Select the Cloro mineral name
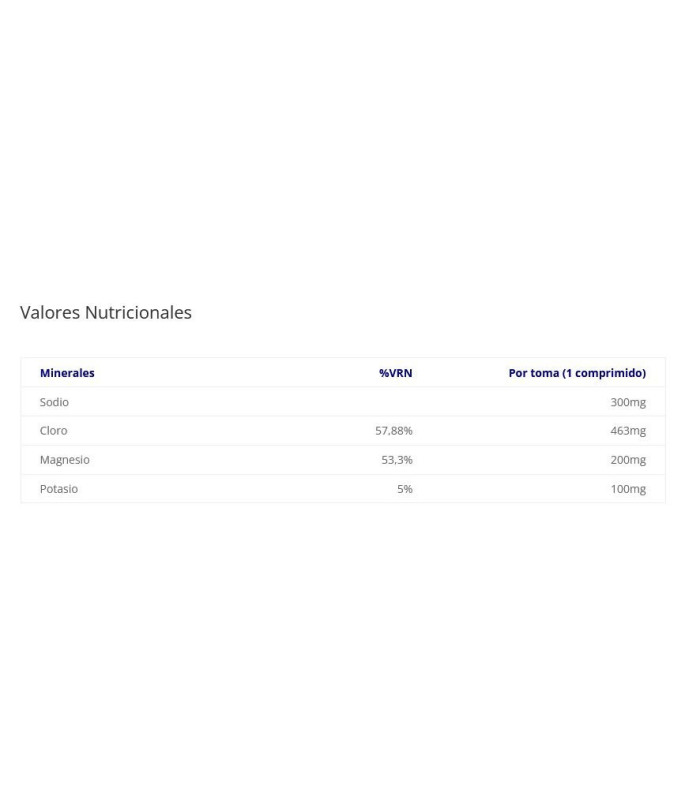700x800 pixels. [53, 431]
